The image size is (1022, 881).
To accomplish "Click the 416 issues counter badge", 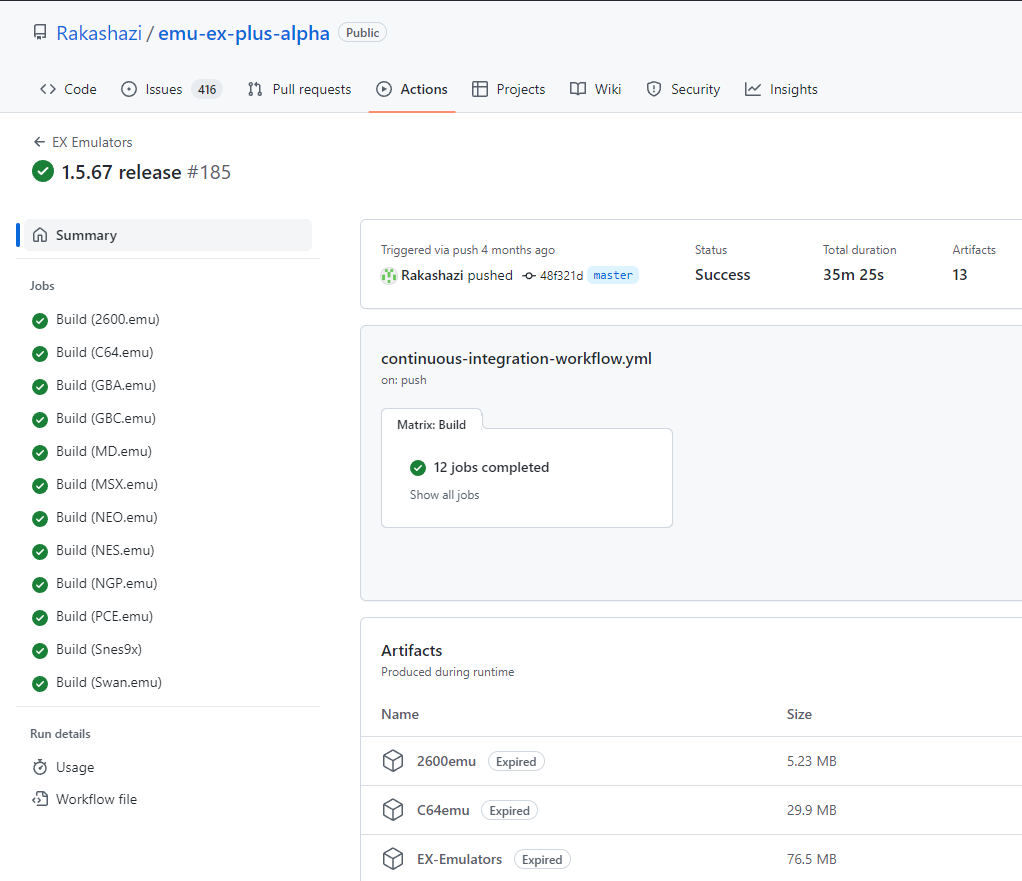I will pos(207,89).
